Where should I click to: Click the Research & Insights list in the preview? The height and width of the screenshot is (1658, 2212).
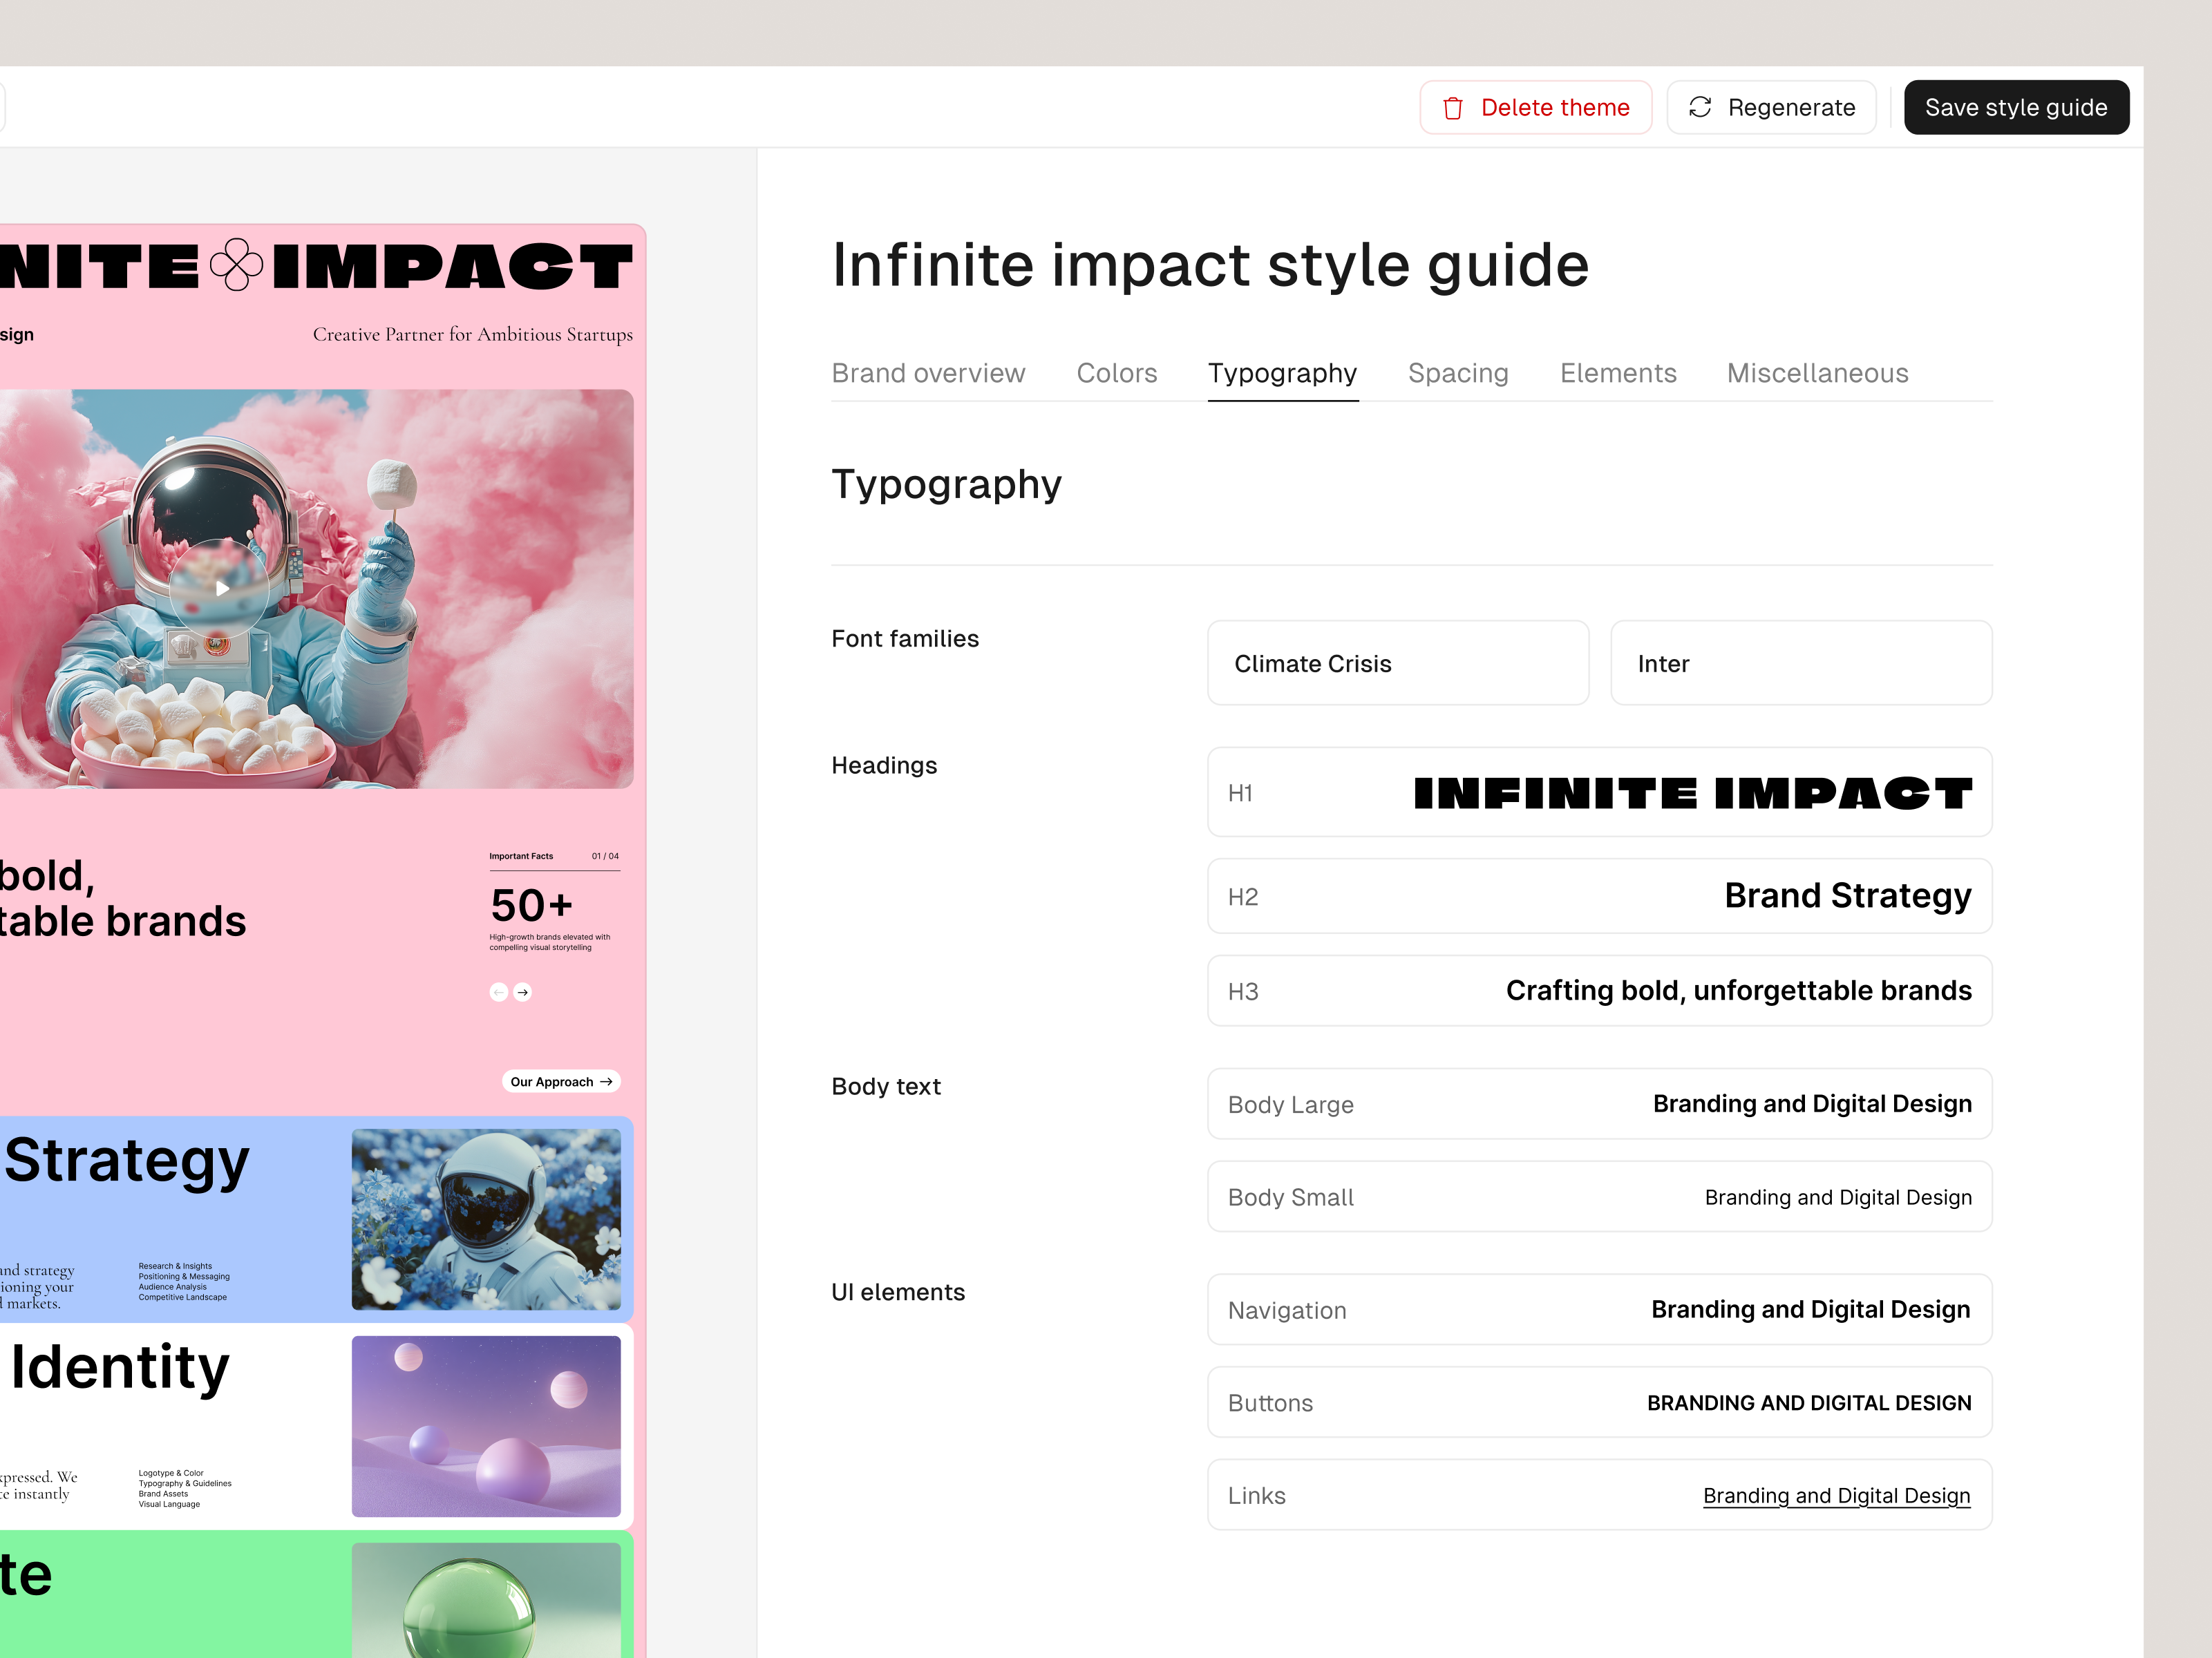tap(184, 1281)
